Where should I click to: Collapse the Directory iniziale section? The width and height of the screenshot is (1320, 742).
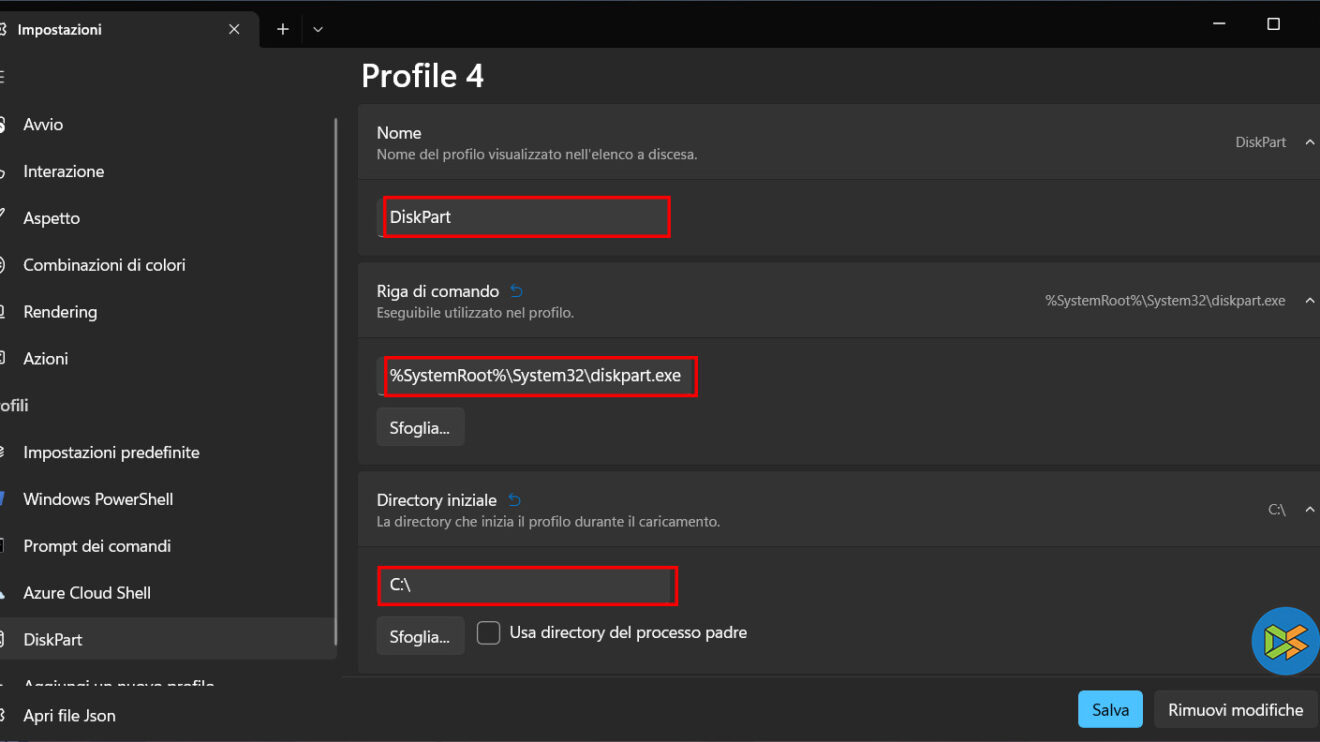pyautogui.click(x=1309, y=509)
